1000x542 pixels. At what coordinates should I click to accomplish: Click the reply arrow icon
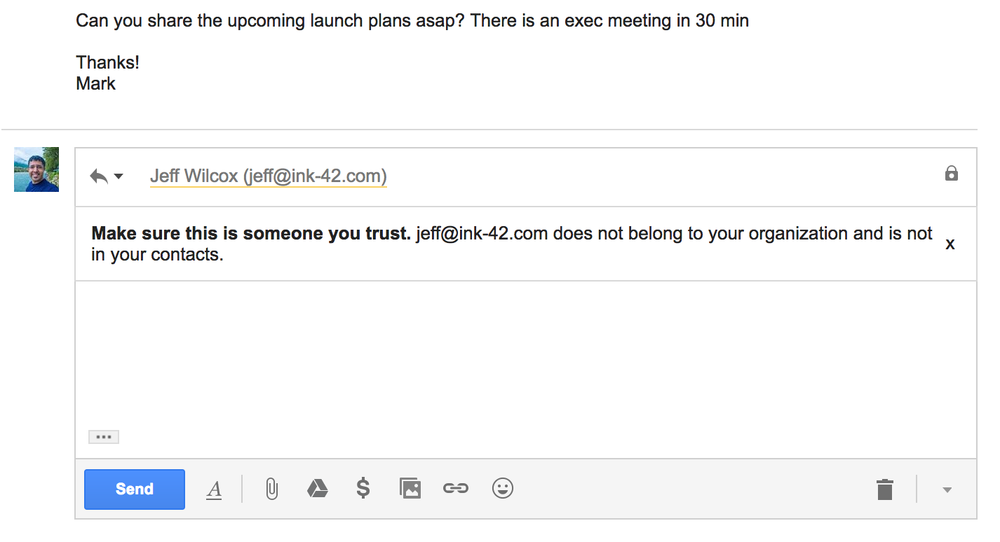coord(99,176)
